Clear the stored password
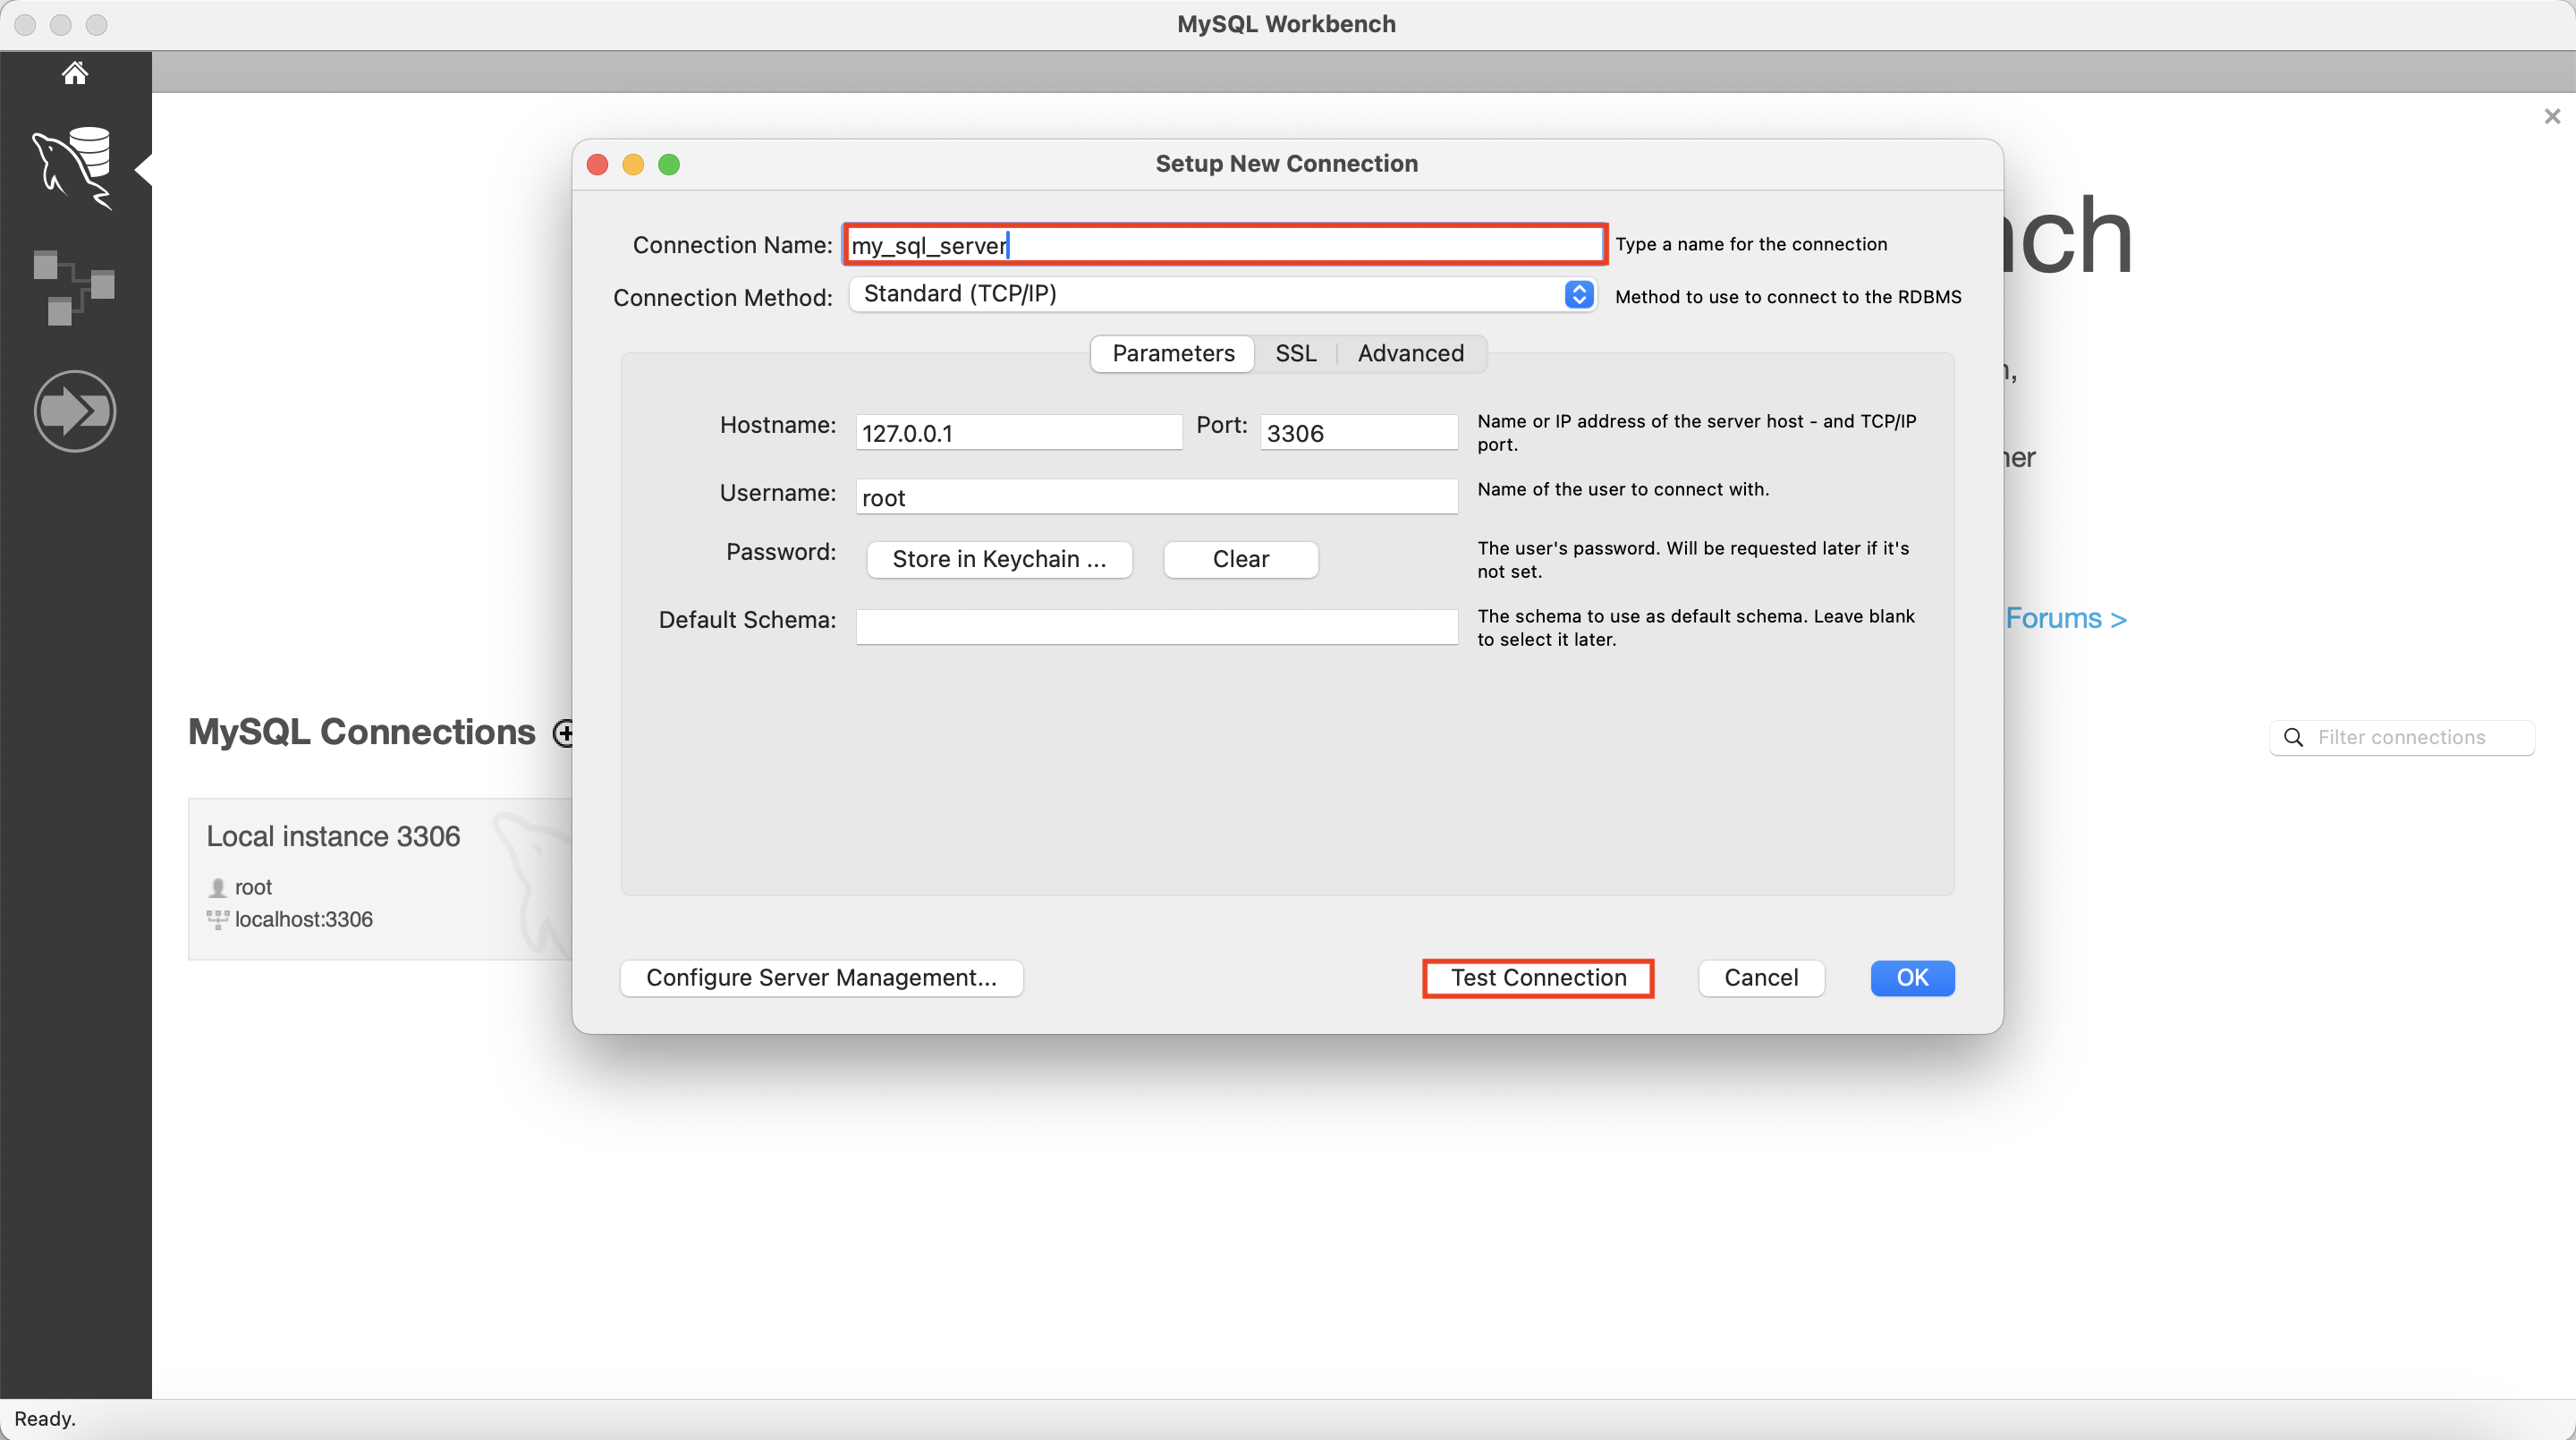This screenshot has width=2576, height=1440. point(1240,559)
